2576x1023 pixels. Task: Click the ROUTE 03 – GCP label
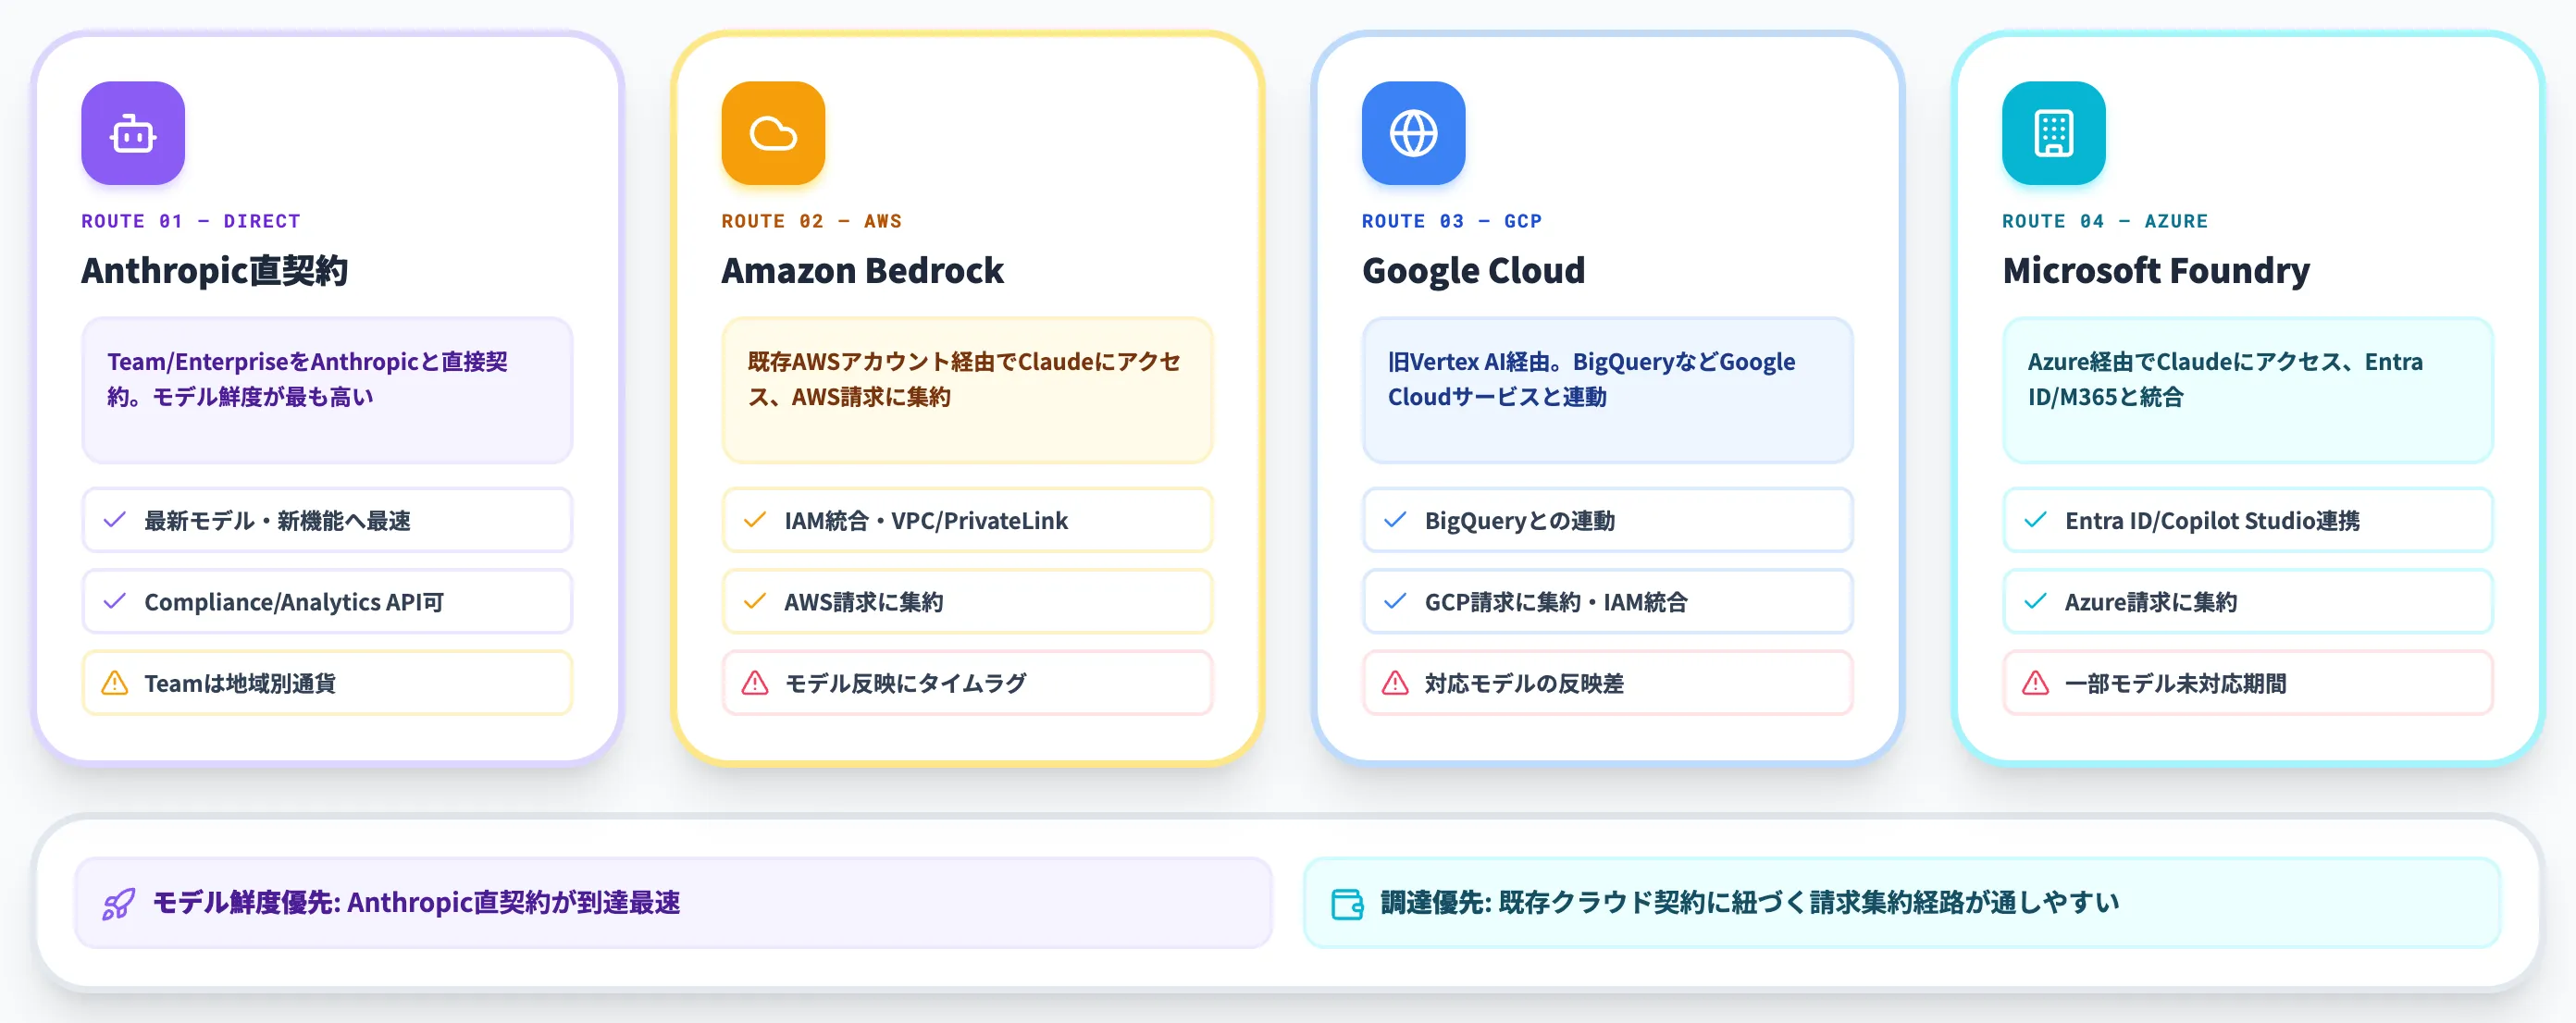[x=1452, y=221]
